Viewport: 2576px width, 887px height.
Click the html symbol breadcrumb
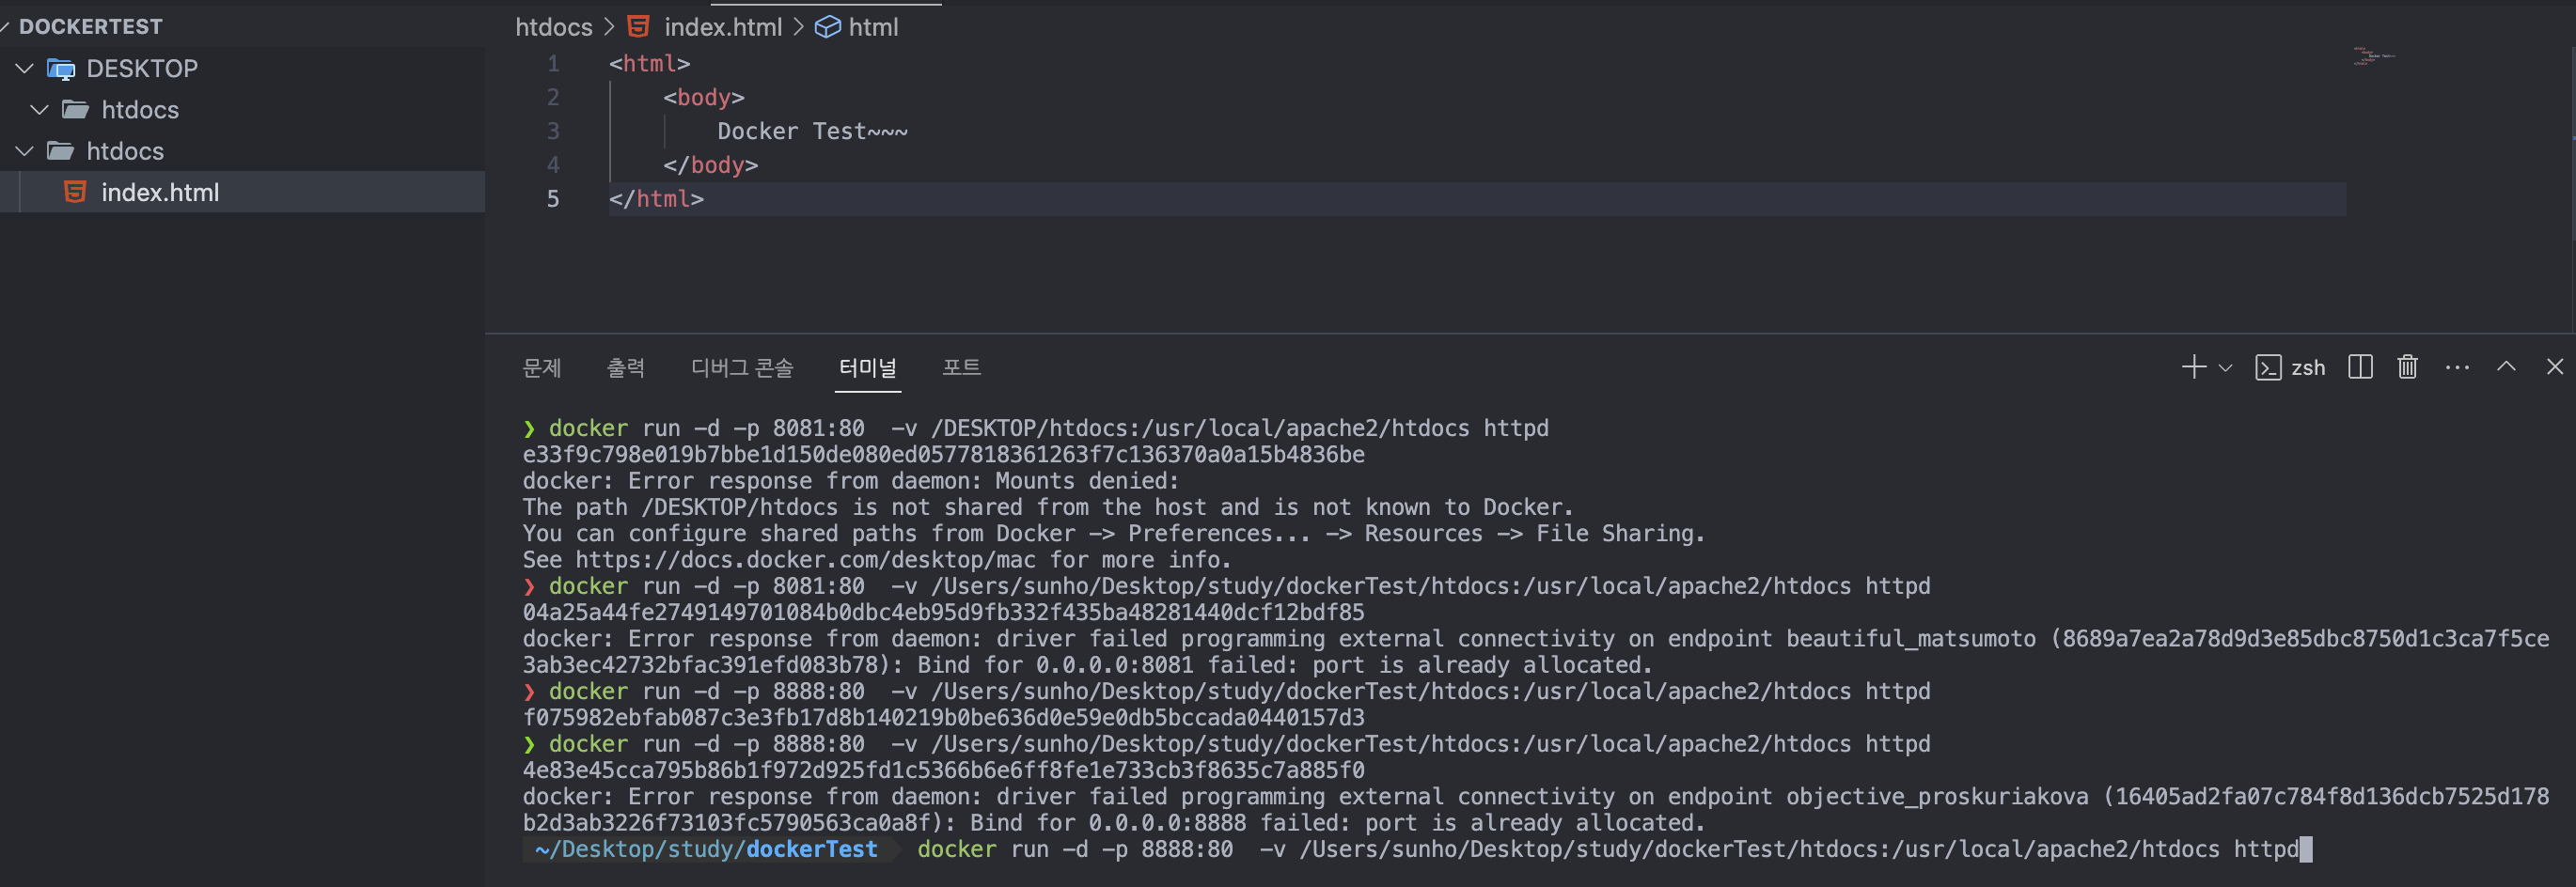point(873,27)
